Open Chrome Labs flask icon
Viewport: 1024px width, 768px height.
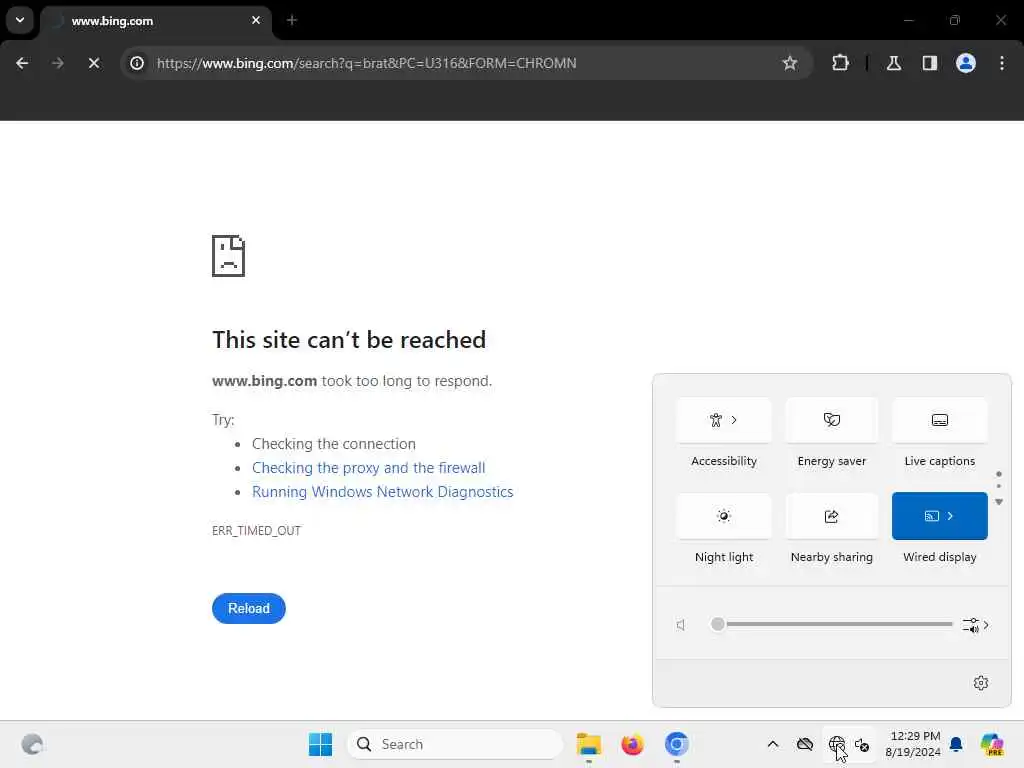[x=894, y=63]
